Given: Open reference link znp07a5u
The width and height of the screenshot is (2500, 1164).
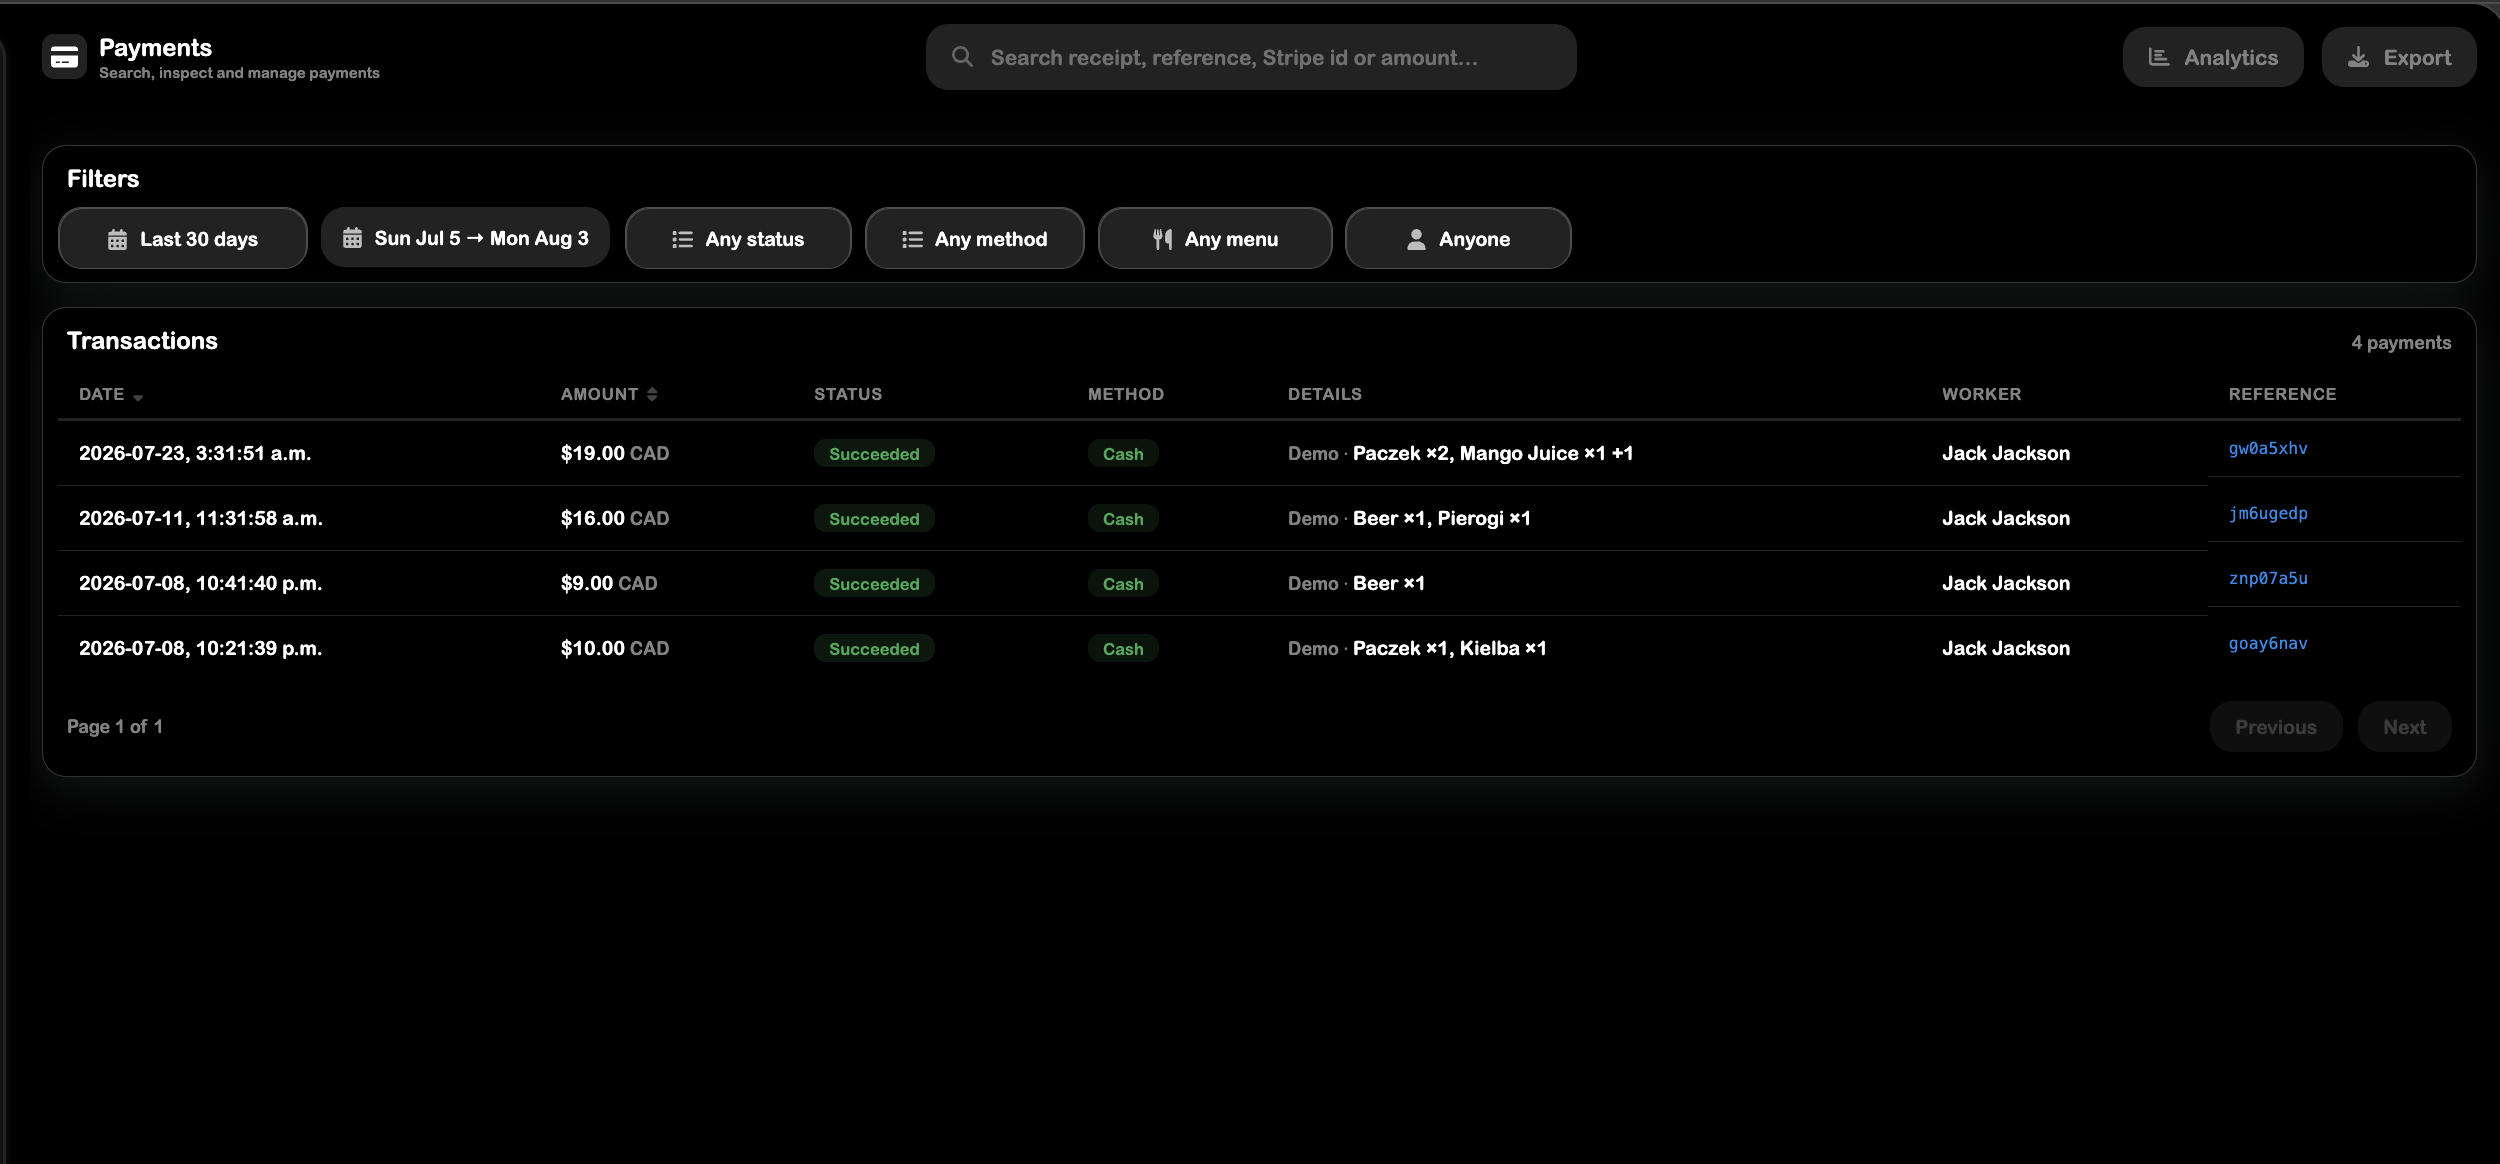Looking at the screenshot, I should click(2268, 578).
